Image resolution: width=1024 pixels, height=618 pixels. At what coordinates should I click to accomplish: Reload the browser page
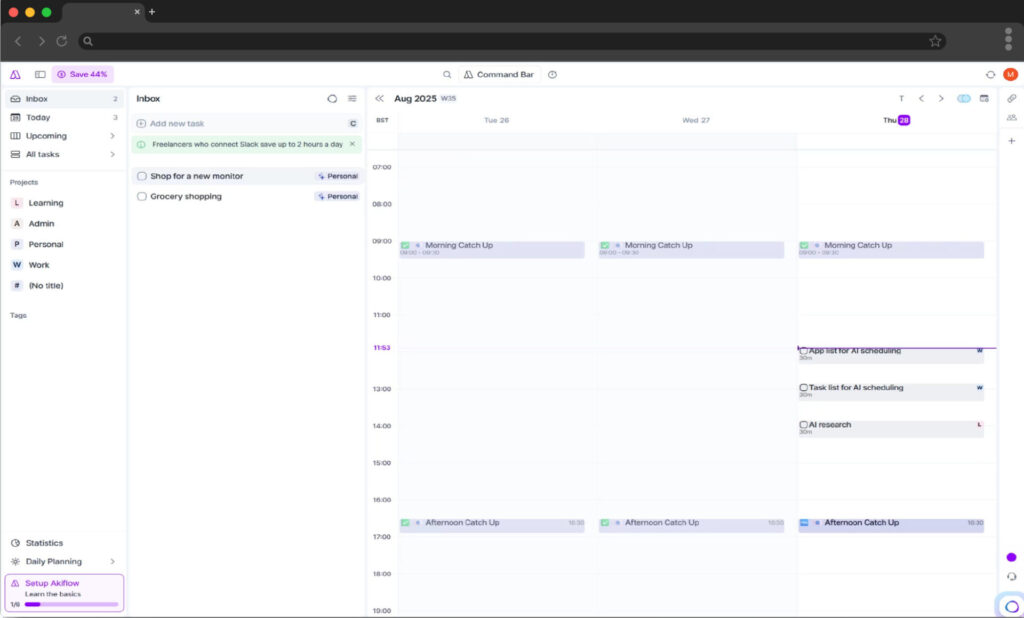pos(61,41)
